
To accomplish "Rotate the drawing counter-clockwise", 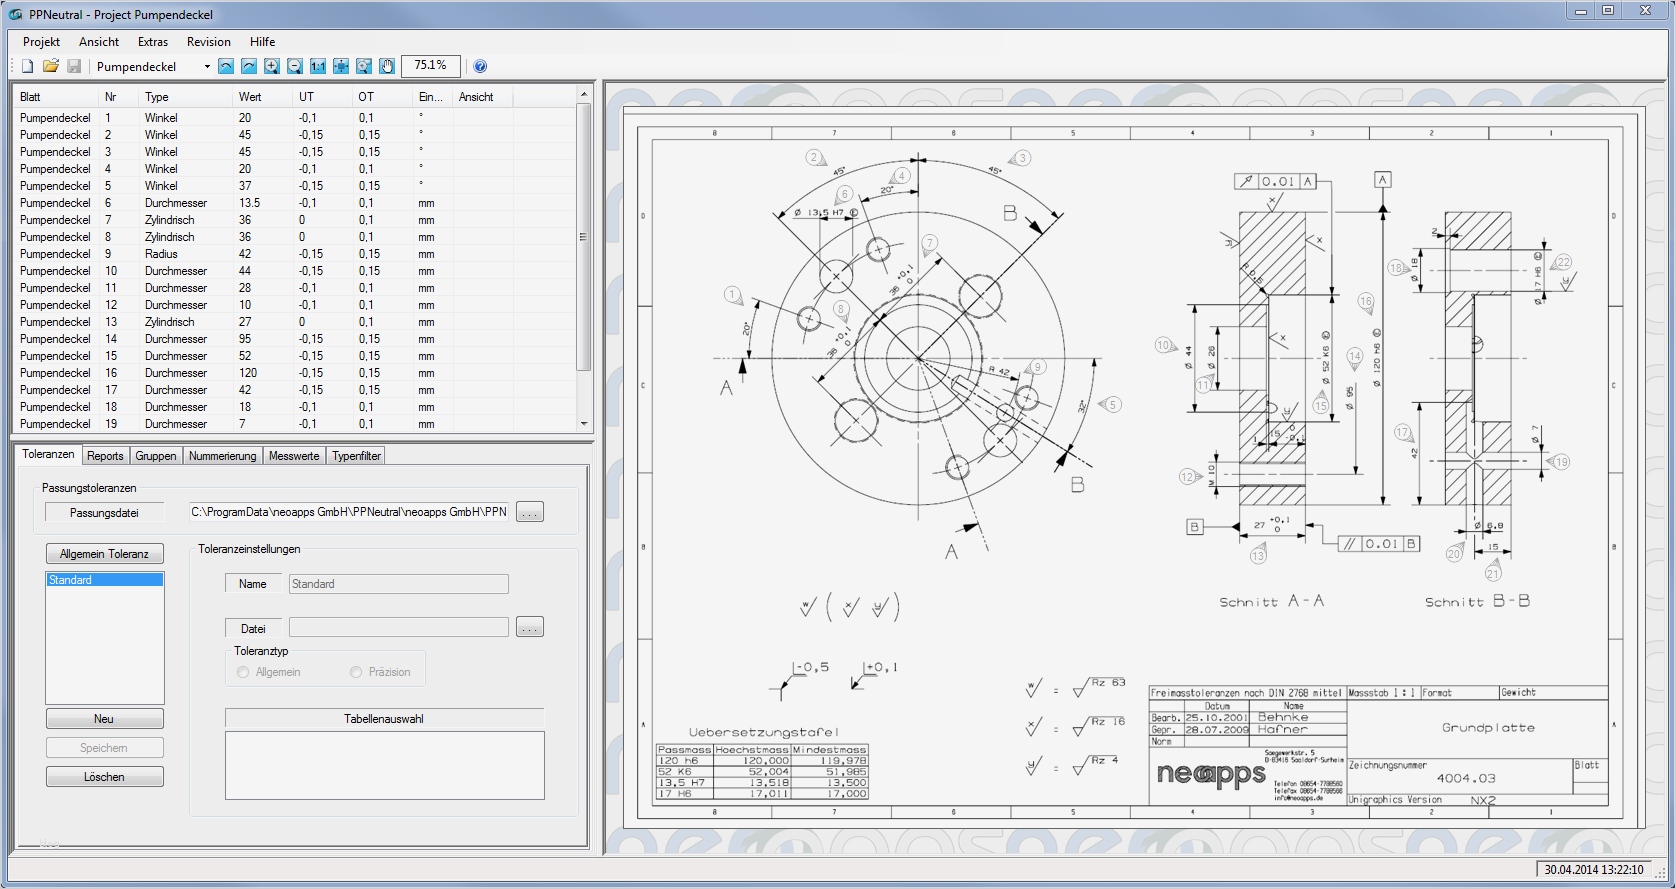I will click(x=226, y=66).
